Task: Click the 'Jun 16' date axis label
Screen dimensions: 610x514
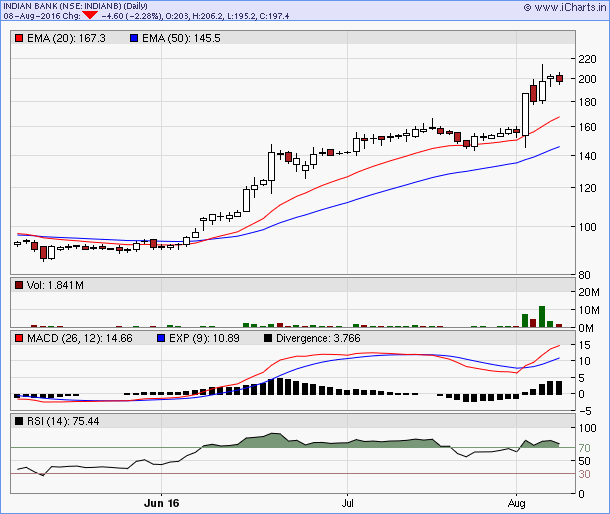Action: click(x=161, y=503)
